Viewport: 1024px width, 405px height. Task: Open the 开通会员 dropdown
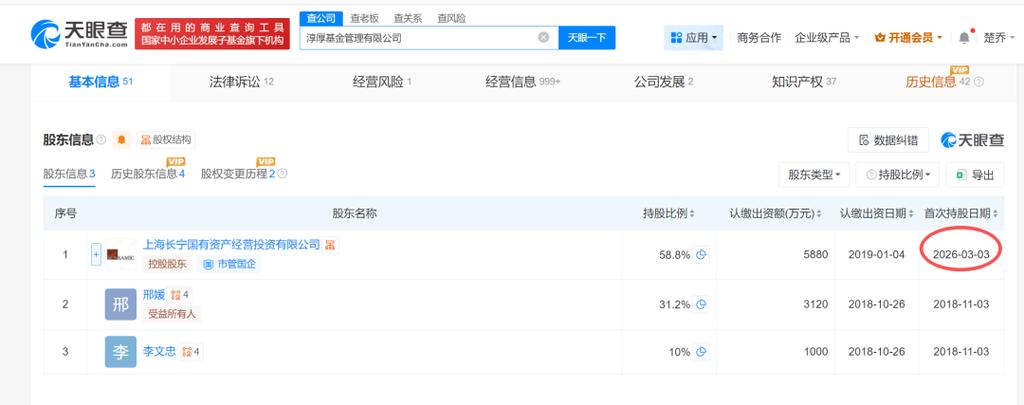[908, 38]
